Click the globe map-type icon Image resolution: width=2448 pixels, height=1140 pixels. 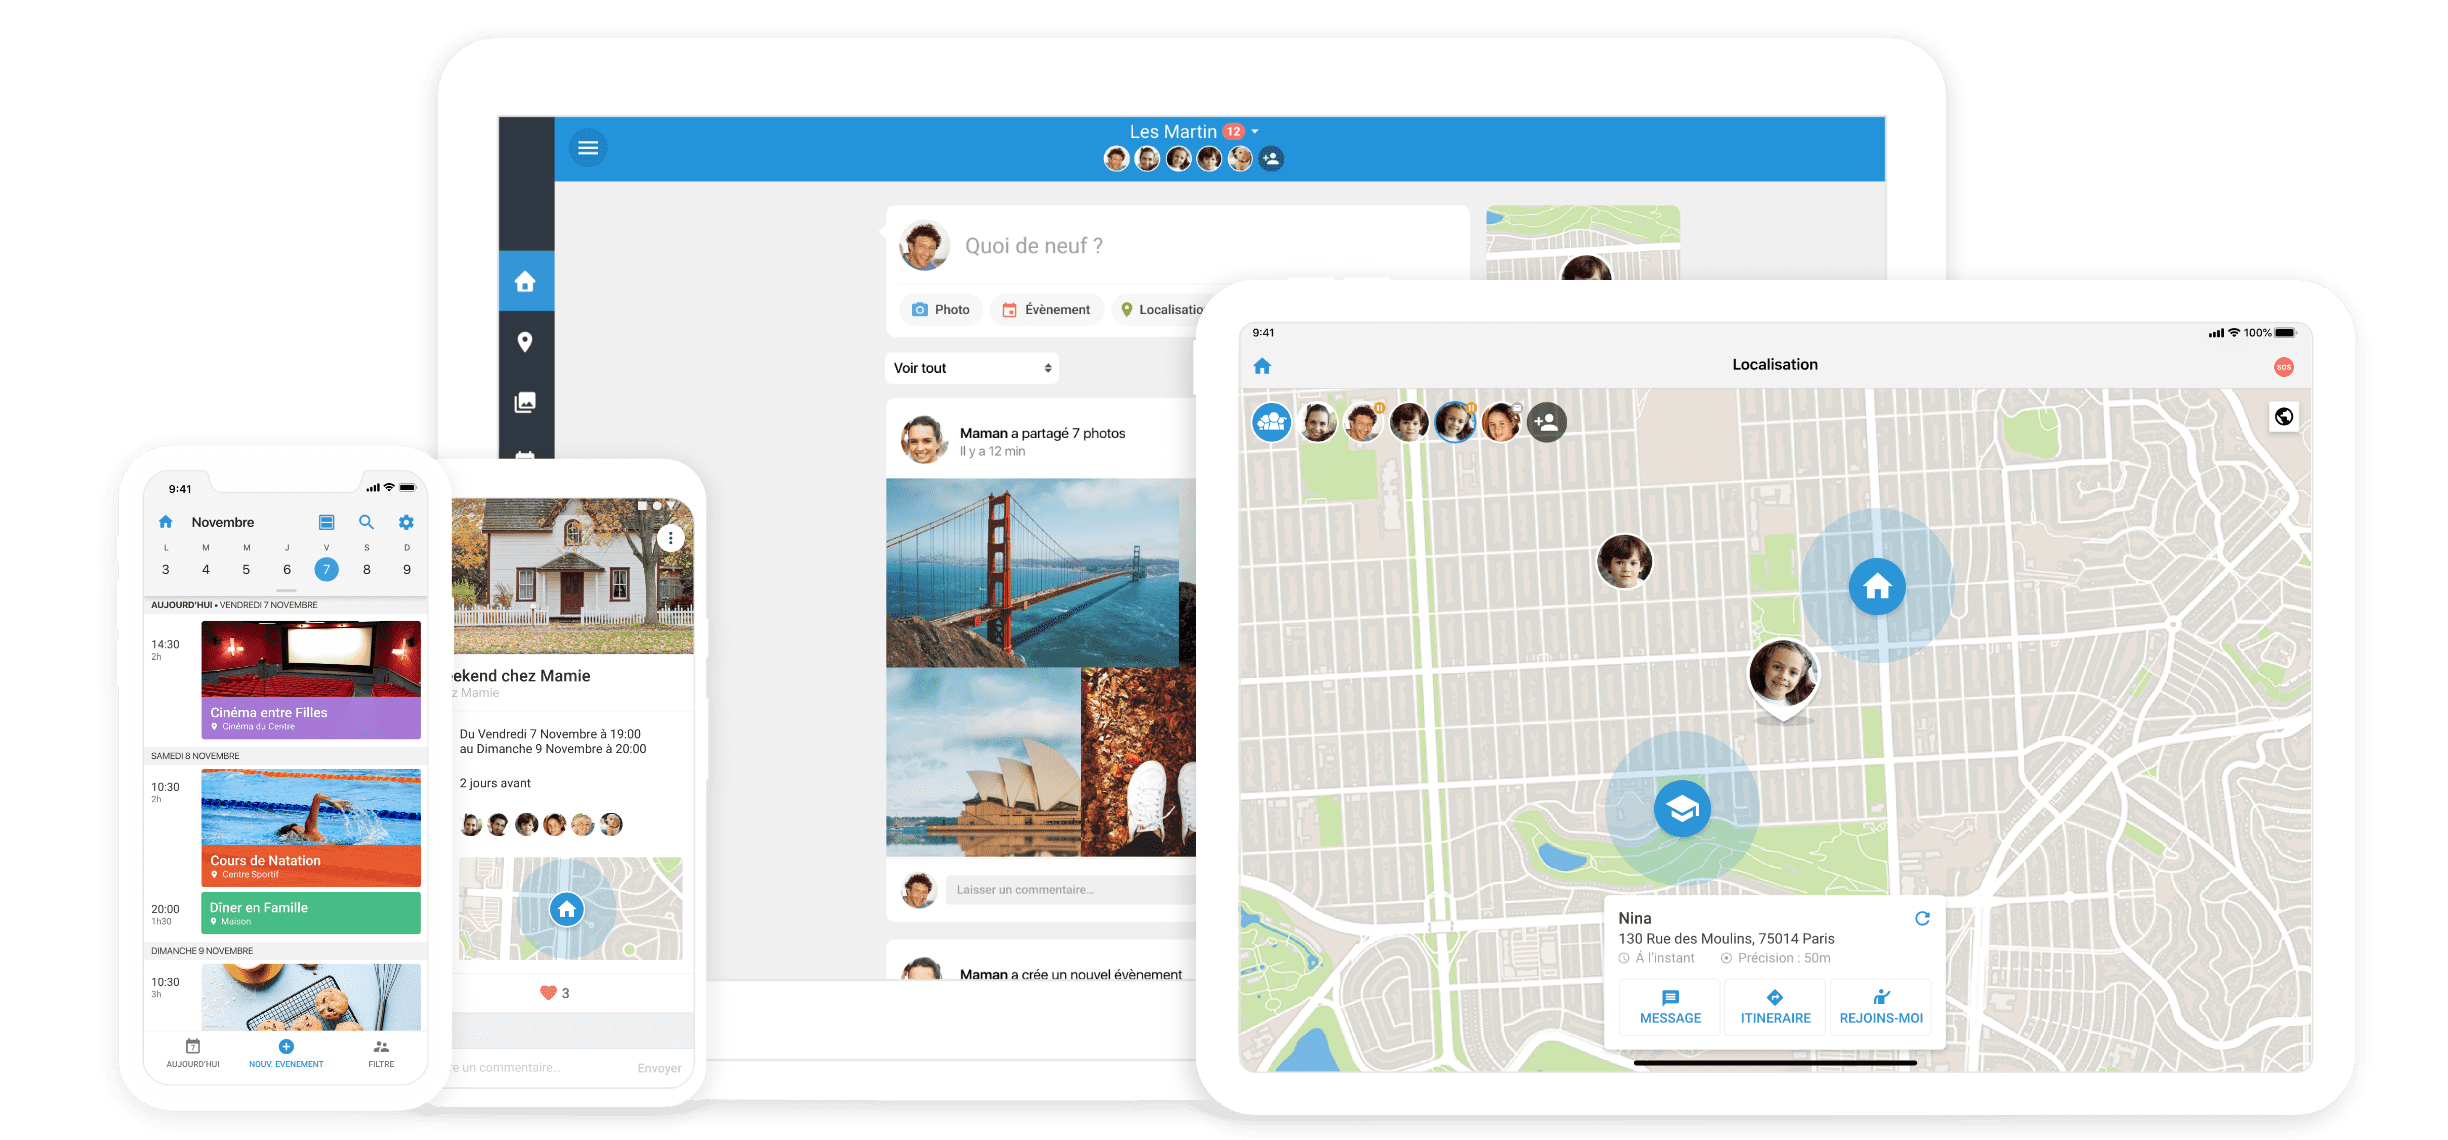tap(2284, 417)
